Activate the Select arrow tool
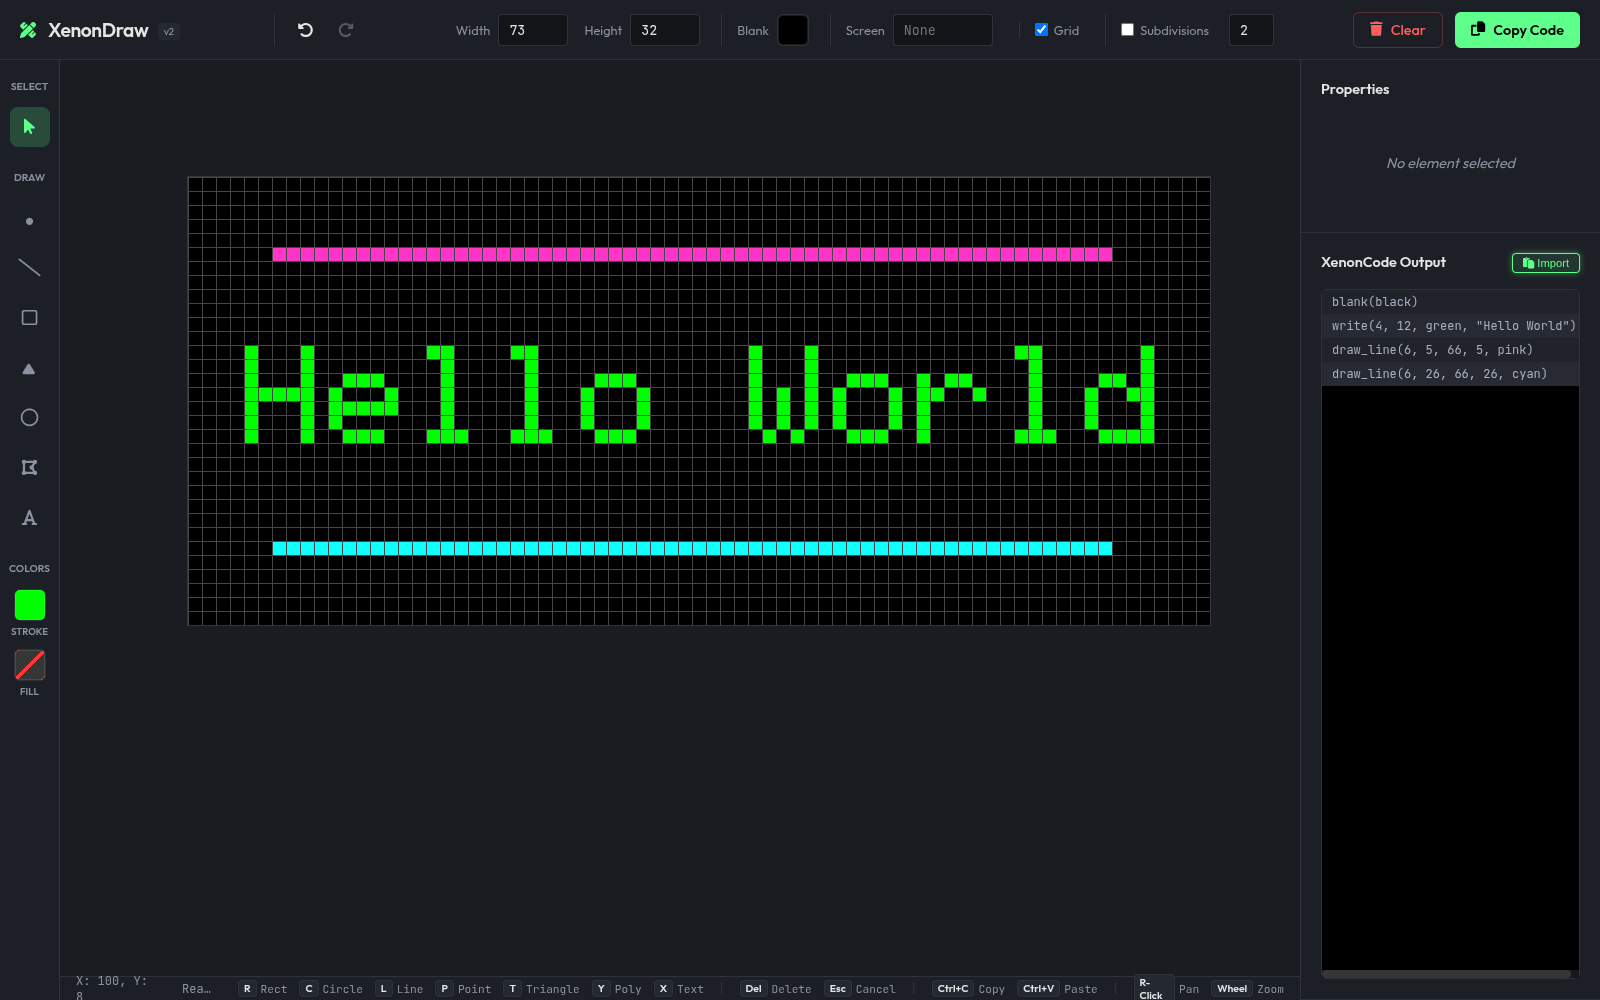 click(x=30, y=127)
